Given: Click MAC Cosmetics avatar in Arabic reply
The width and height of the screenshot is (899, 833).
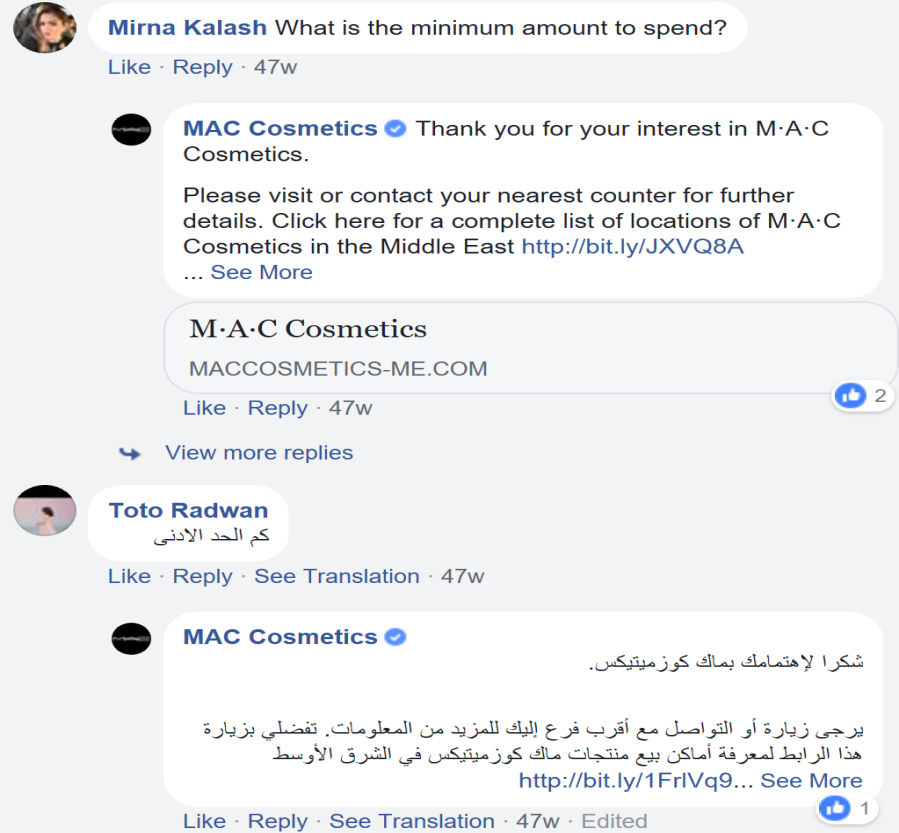Looking at the screenshot, I should [131, 637].
